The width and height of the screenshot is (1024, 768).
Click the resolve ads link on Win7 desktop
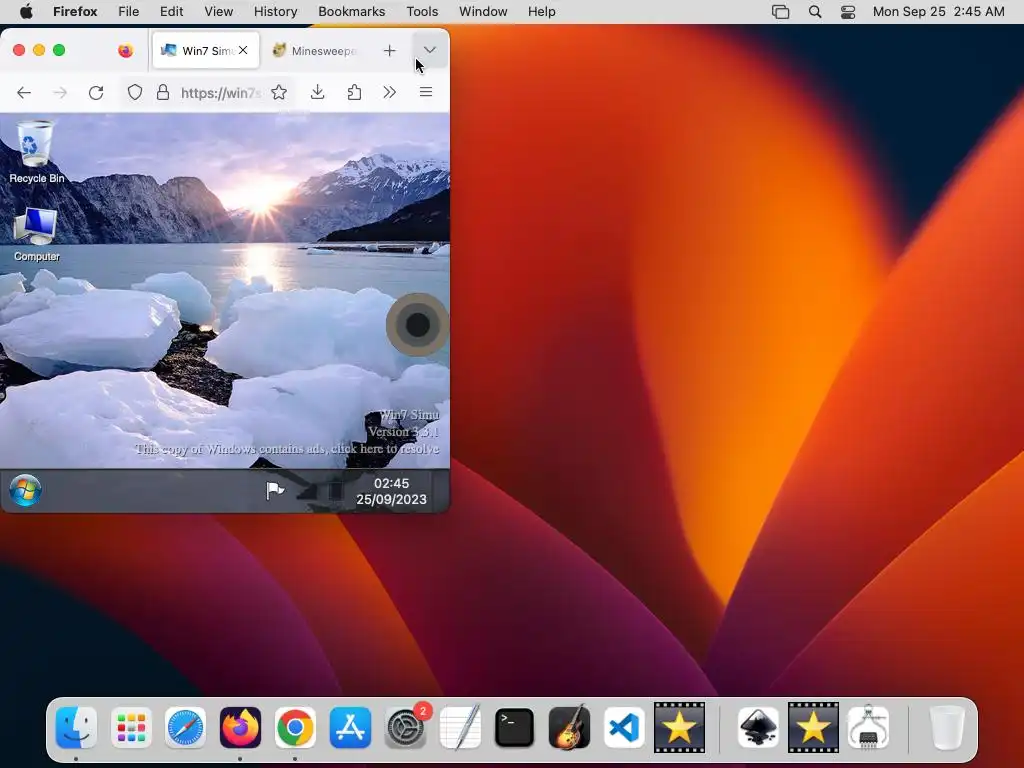coord(287,449)
